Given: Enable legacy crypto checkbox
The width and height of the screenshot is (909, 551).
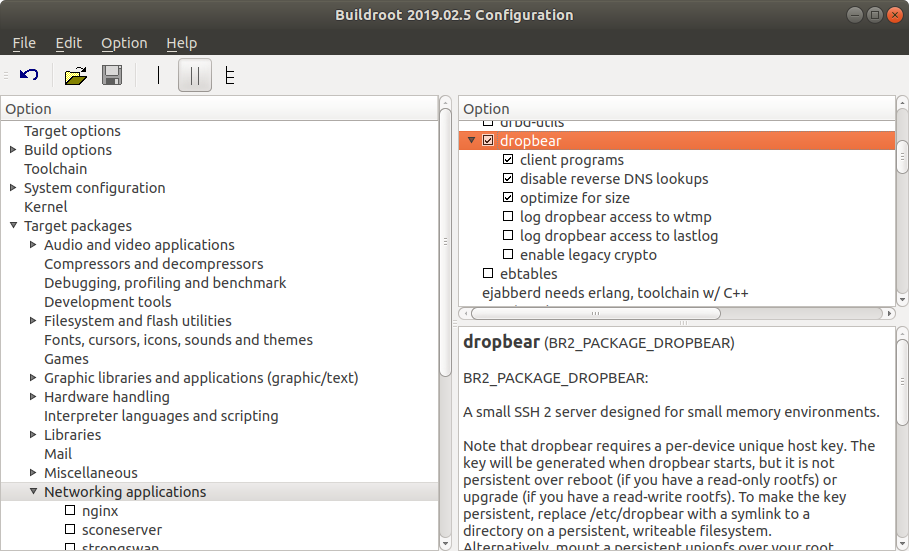Looking at the screenshot, I should coord(508,254).
